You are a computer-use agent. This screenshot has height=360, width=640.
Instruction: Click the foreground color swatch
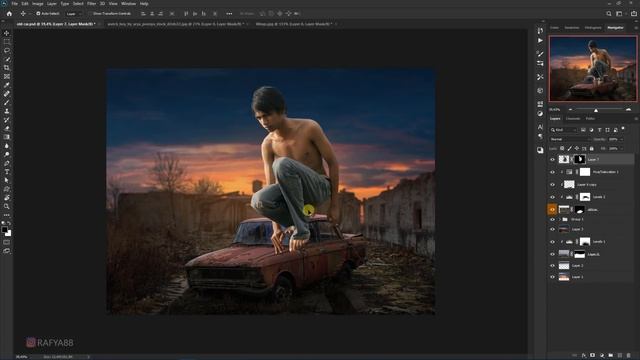coord(4,230)
